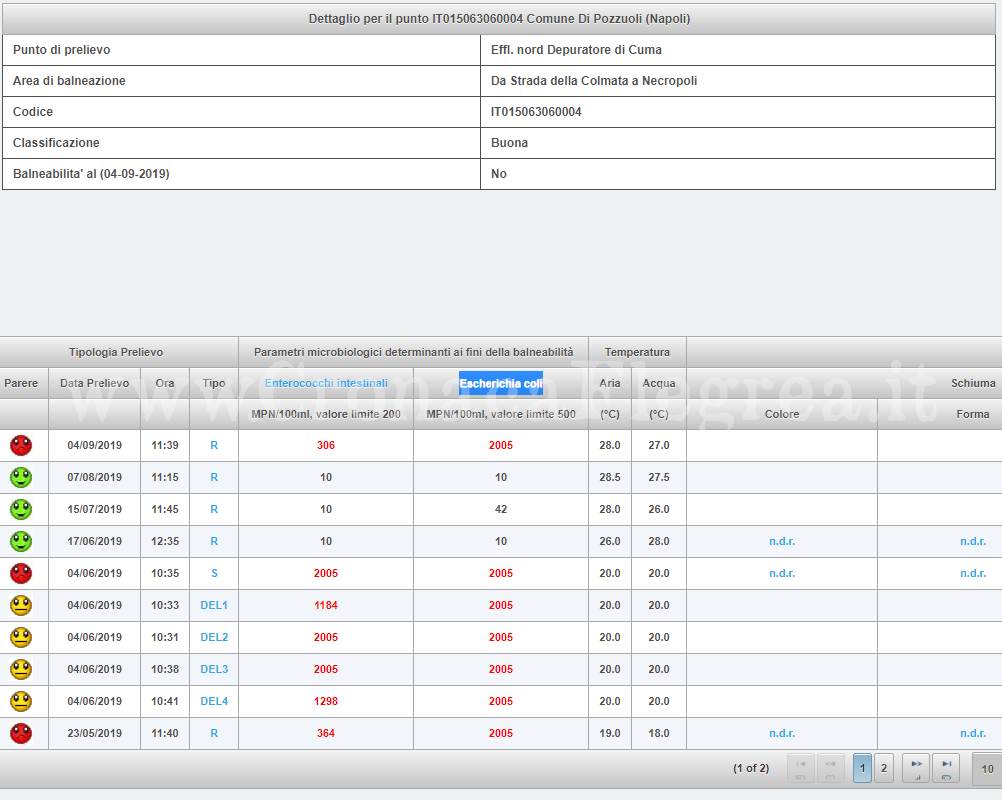Image resolution: width=1002 pixels, height=800 pixels.
Task: Click the Colore column header
Action: pyautogui.click(x=782, y=414)
